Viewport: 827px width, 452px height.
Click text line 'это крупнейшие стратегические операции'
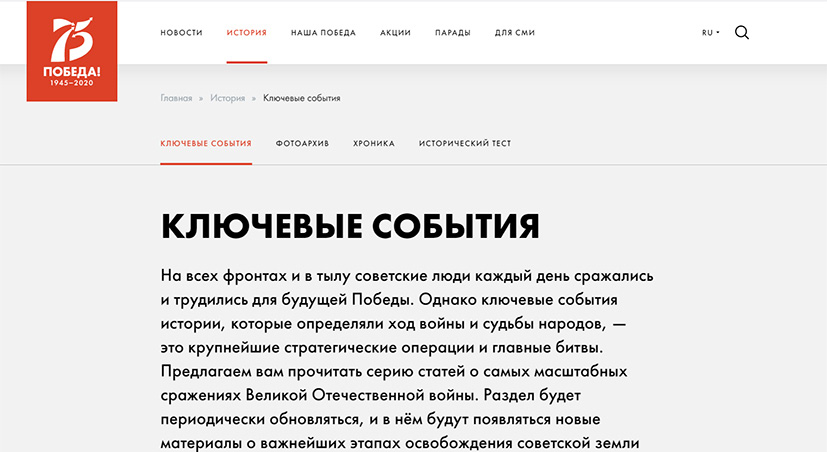pyautogui.click(x=382, y=348)
